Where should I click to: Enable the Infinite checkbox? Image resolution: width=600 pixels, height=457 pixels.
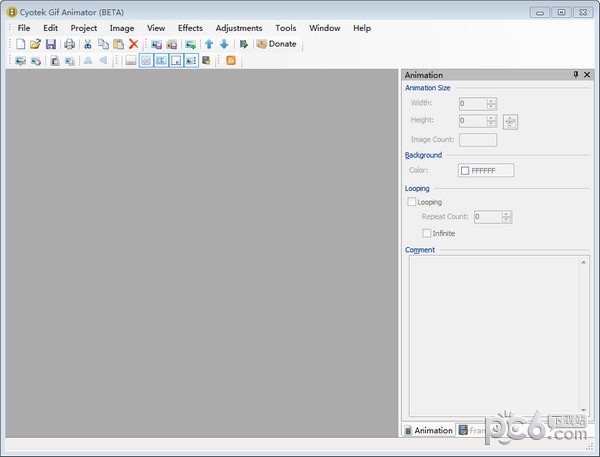(x=427, y=233)
